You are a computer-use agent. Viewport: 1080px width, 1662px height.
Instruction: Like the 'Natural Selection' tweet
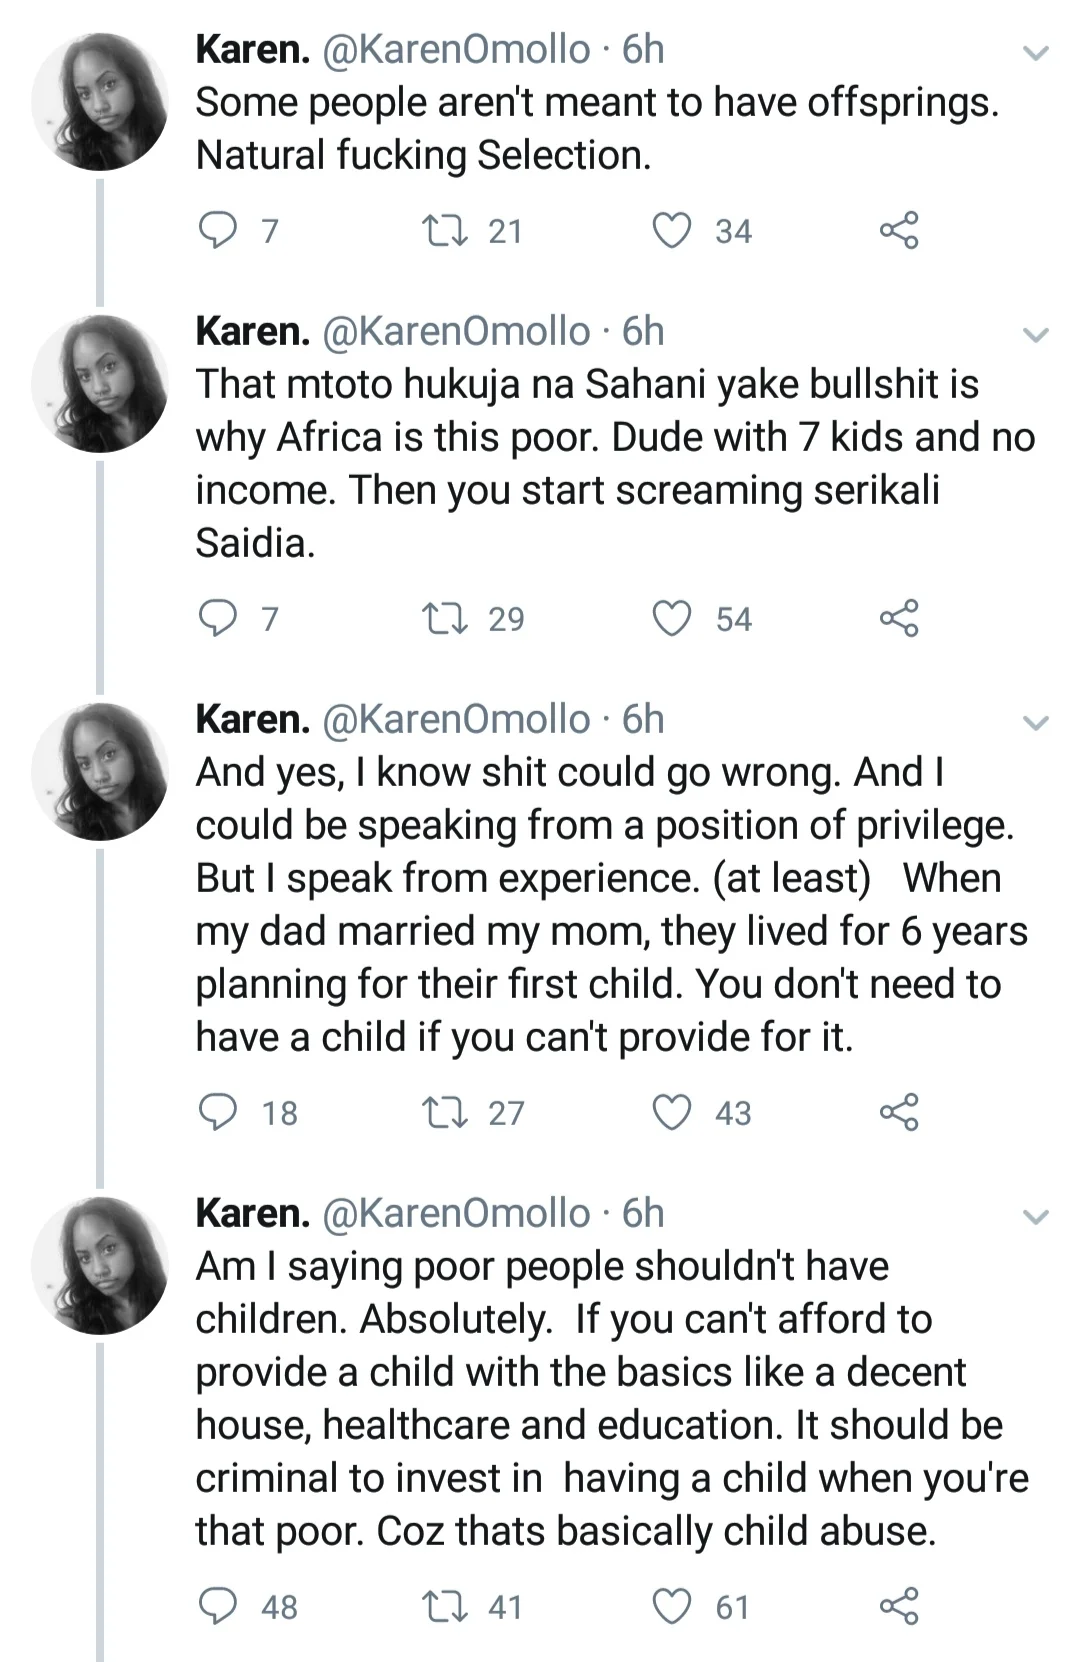672,231
